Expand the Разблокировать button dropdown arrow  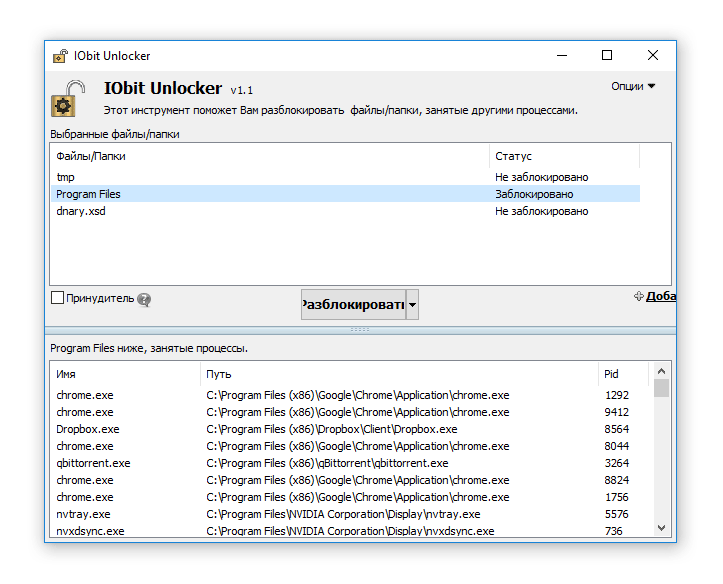coord(412,305)
